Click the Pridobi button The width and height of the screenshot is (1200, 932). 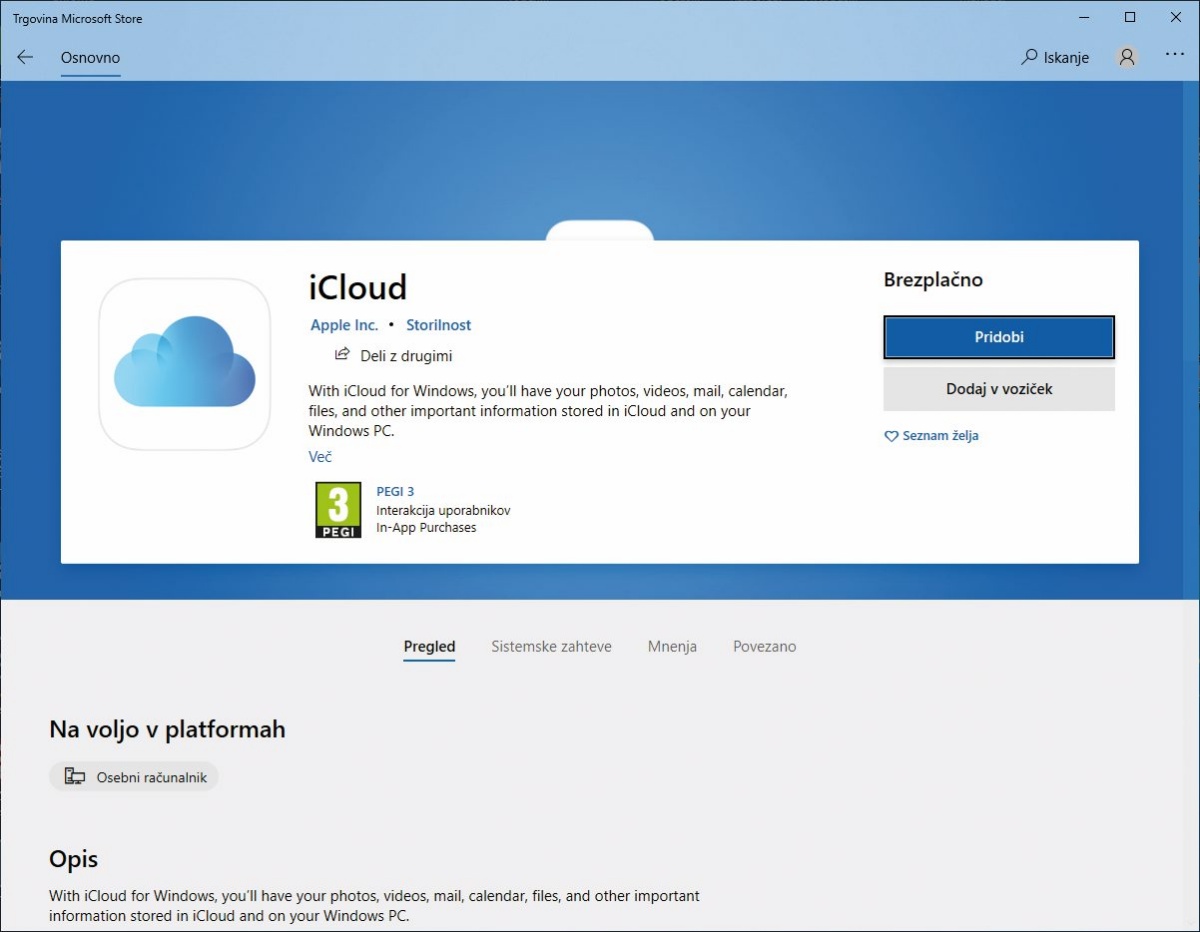tap(999, 337)
